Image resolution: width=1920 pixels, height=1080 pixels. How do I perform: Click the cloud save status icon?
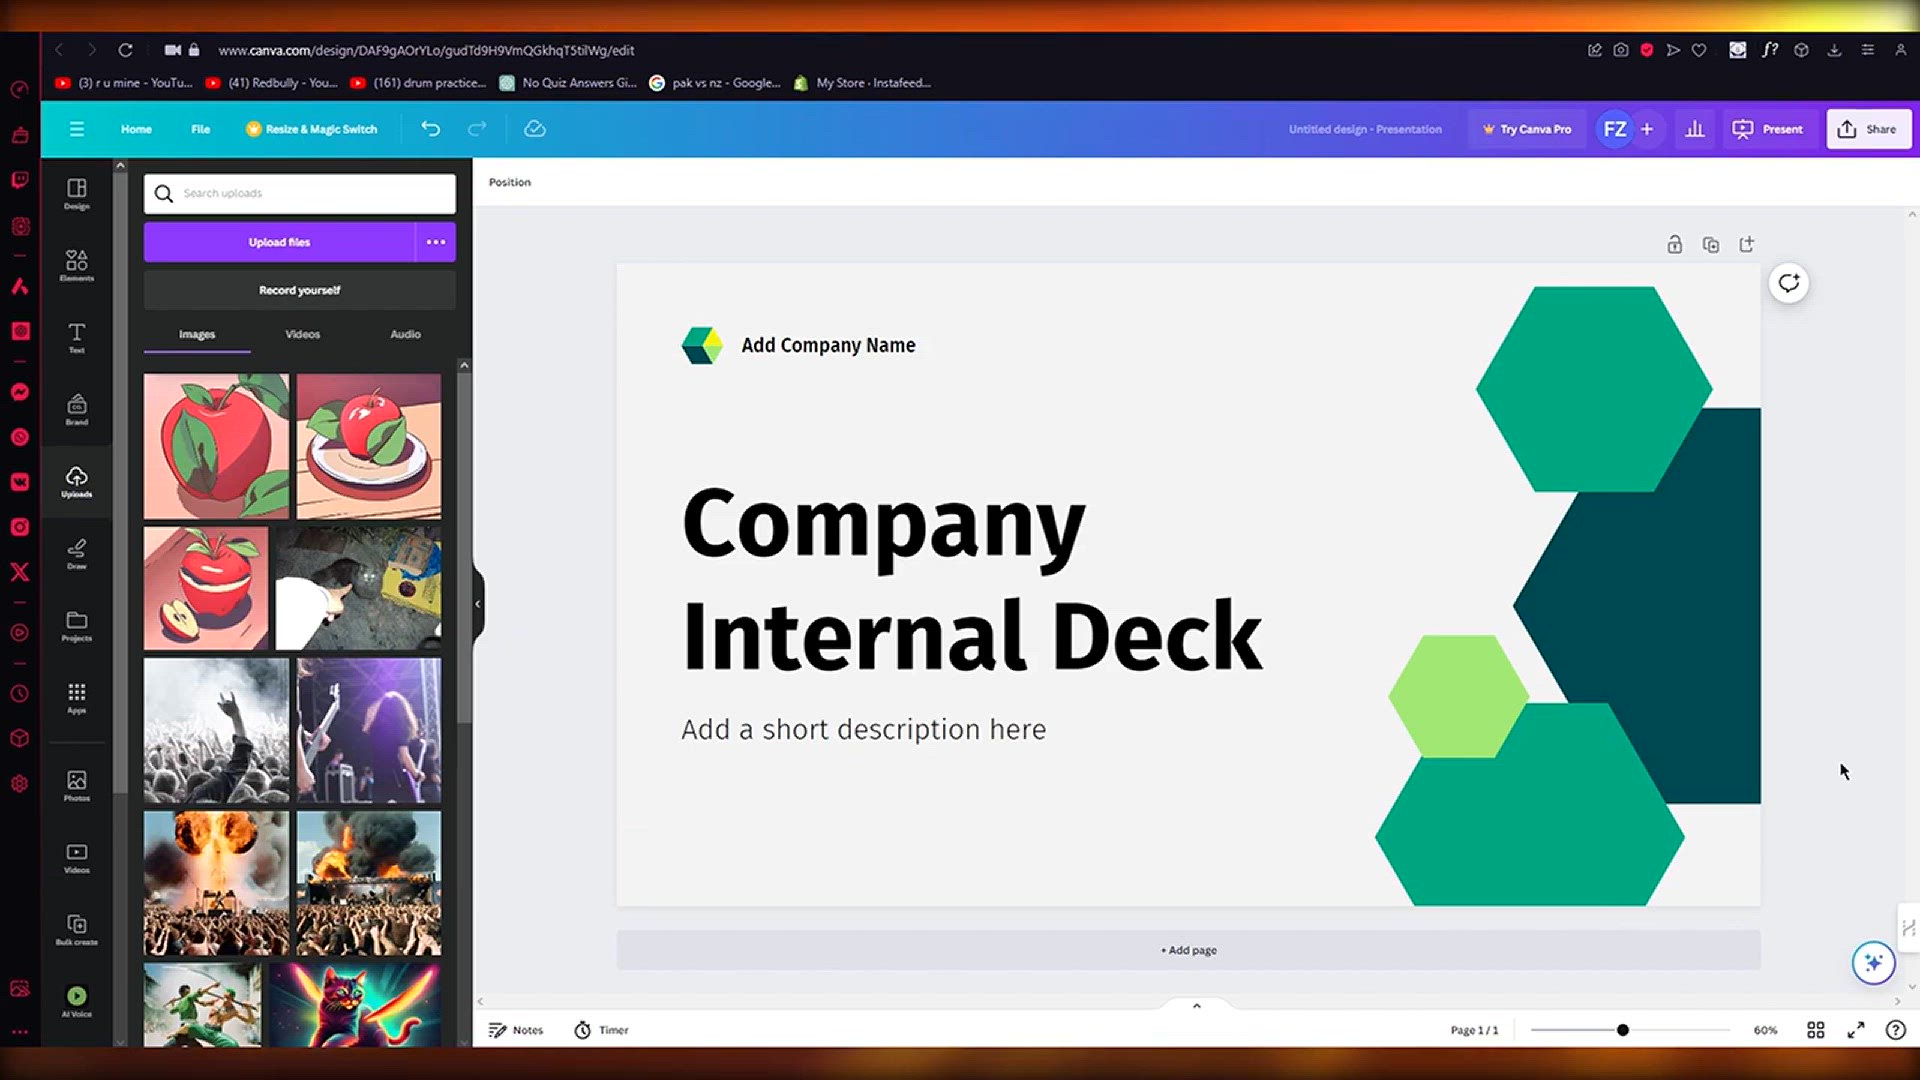[535, 129]
